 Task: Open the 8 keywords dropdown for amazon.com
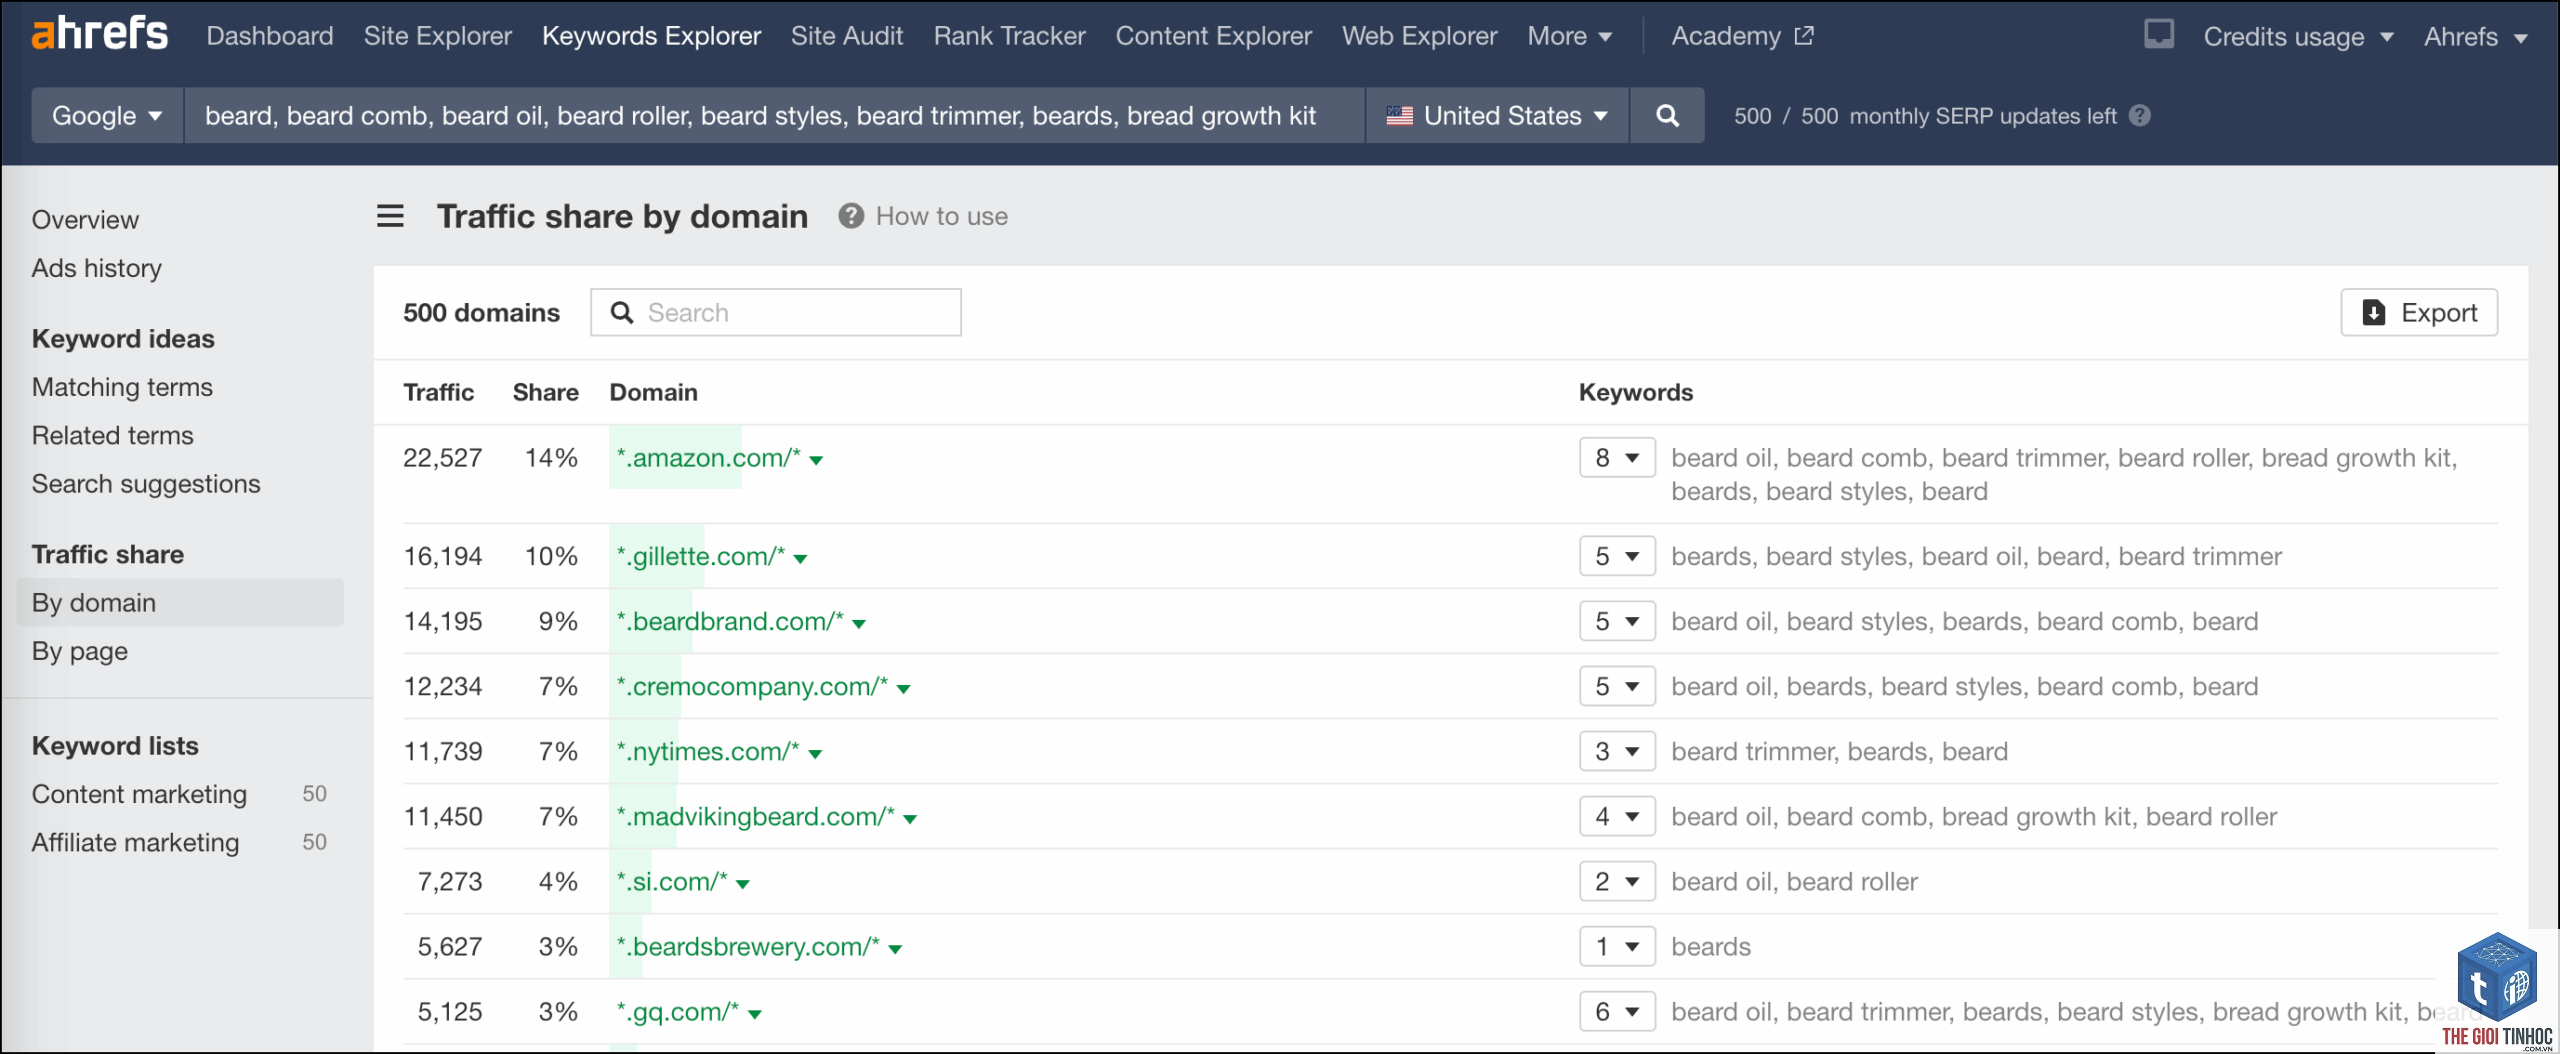1617,458
